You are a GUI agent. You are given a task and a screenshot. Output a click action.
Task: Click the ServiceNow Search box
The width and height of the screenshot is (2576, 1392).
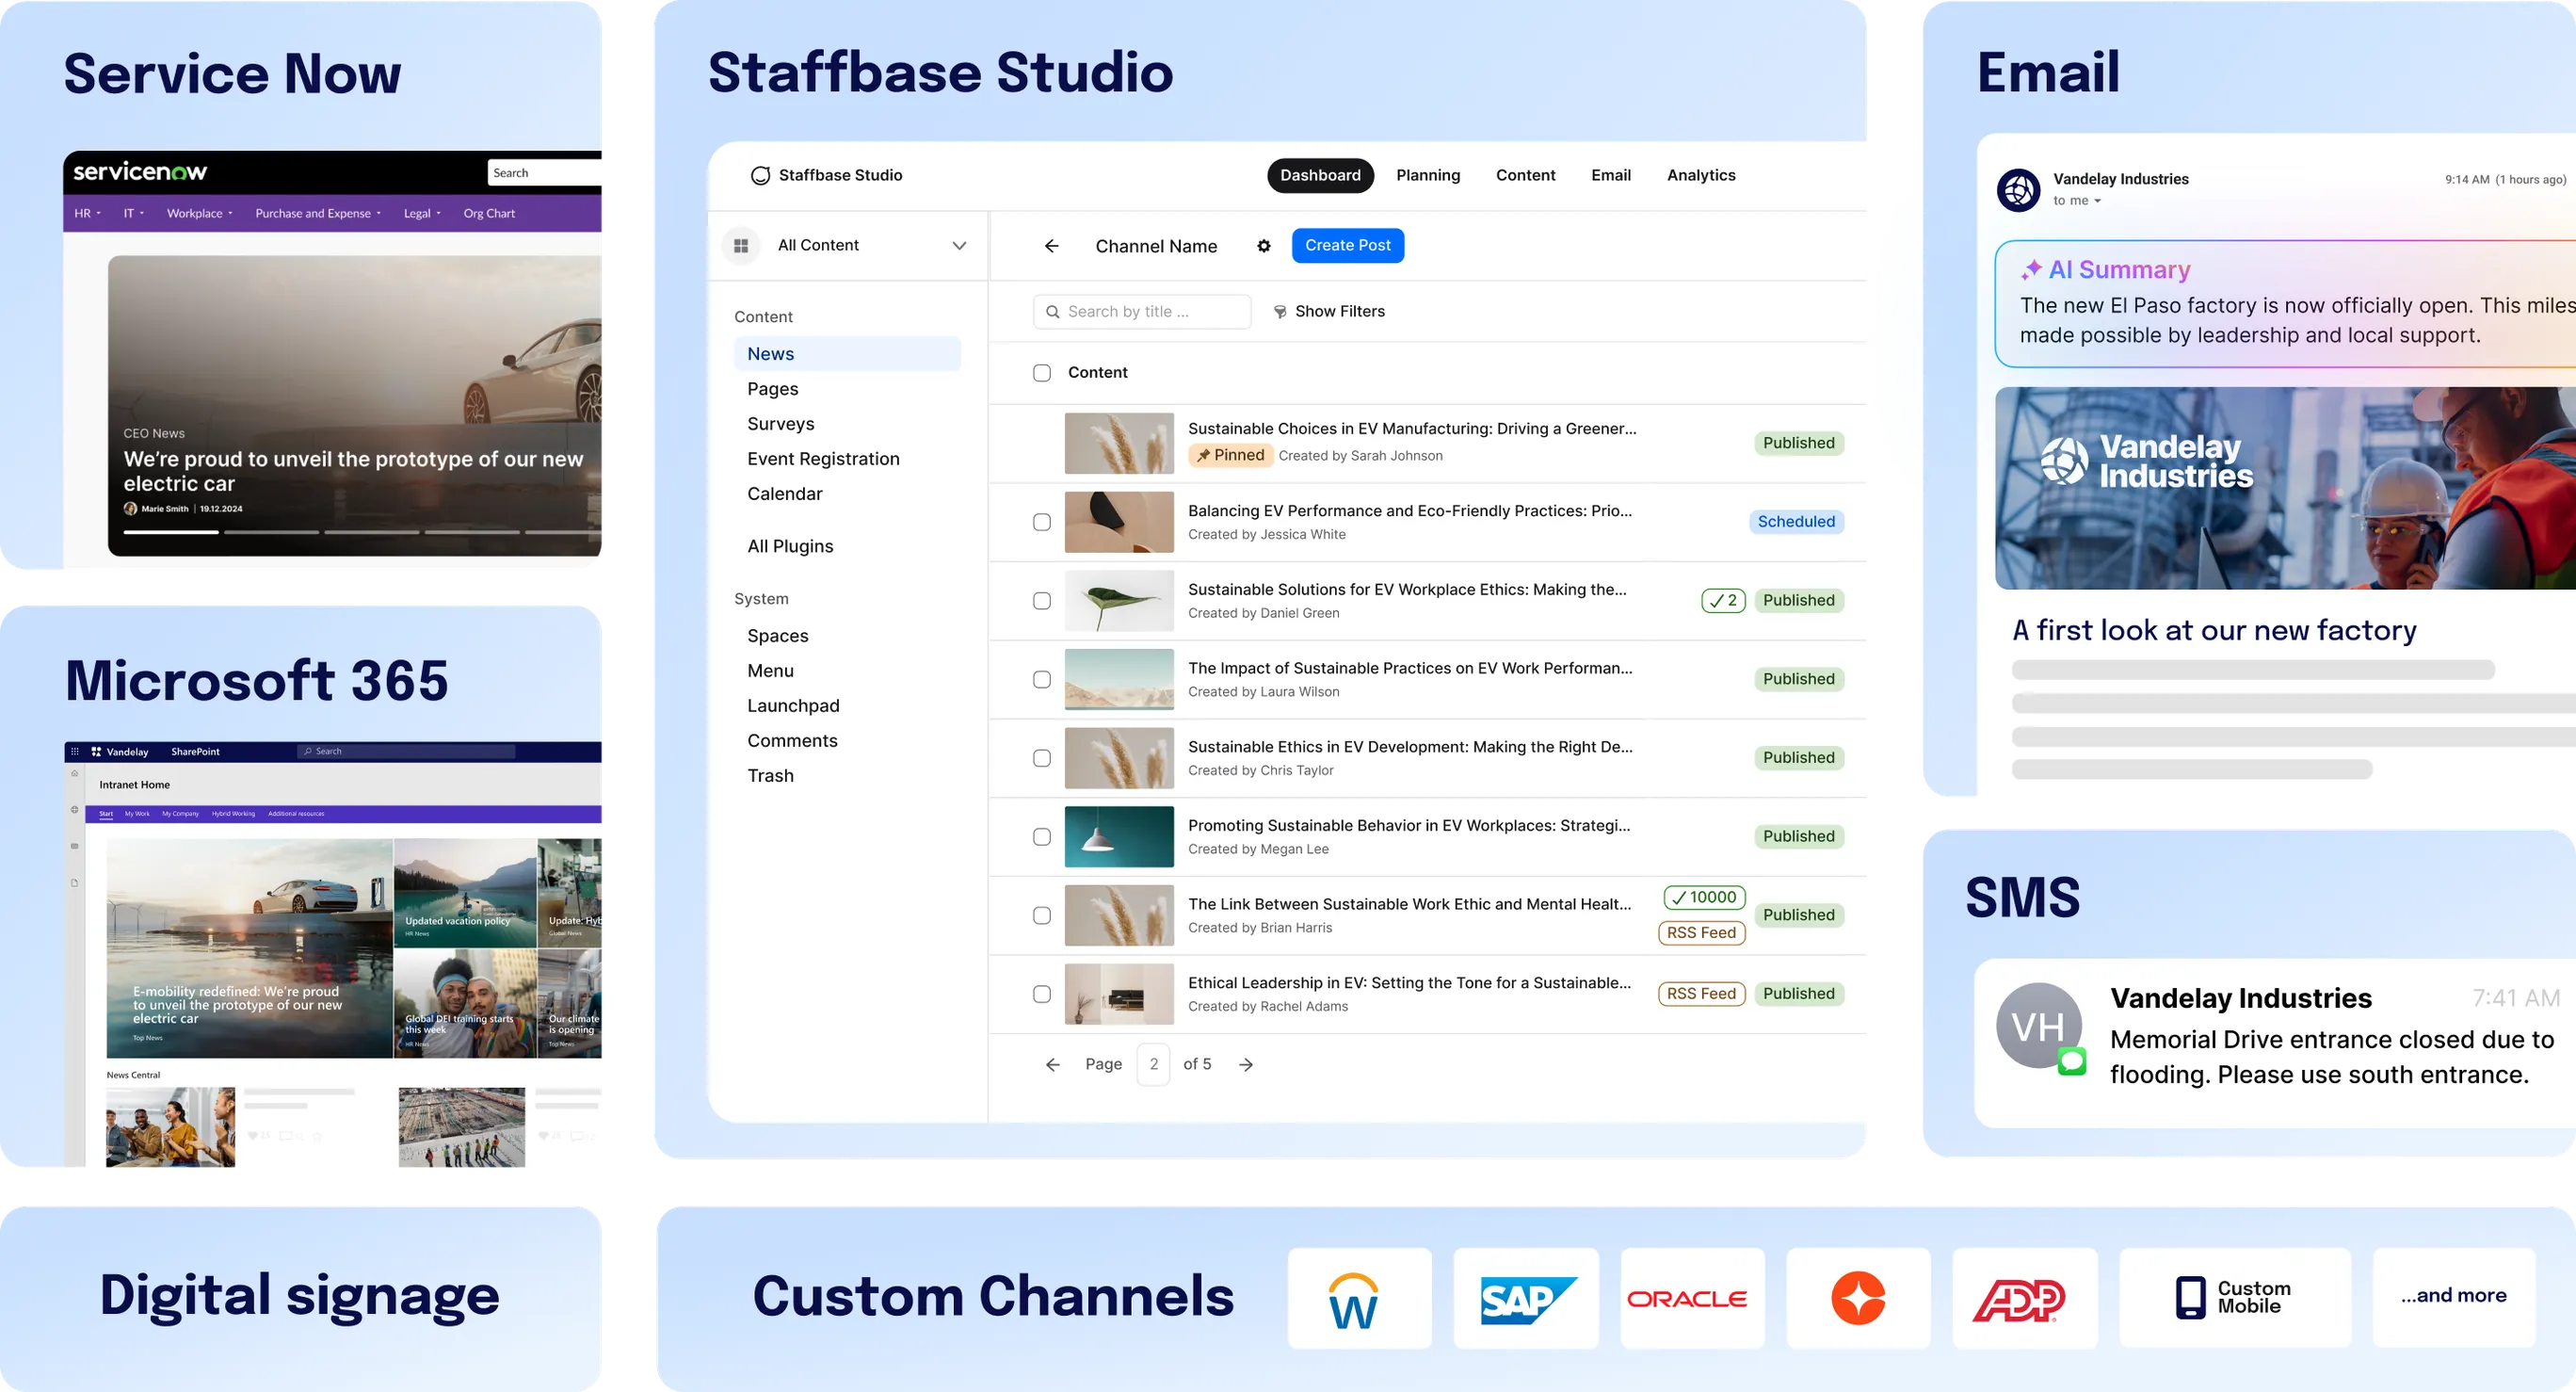545,172
